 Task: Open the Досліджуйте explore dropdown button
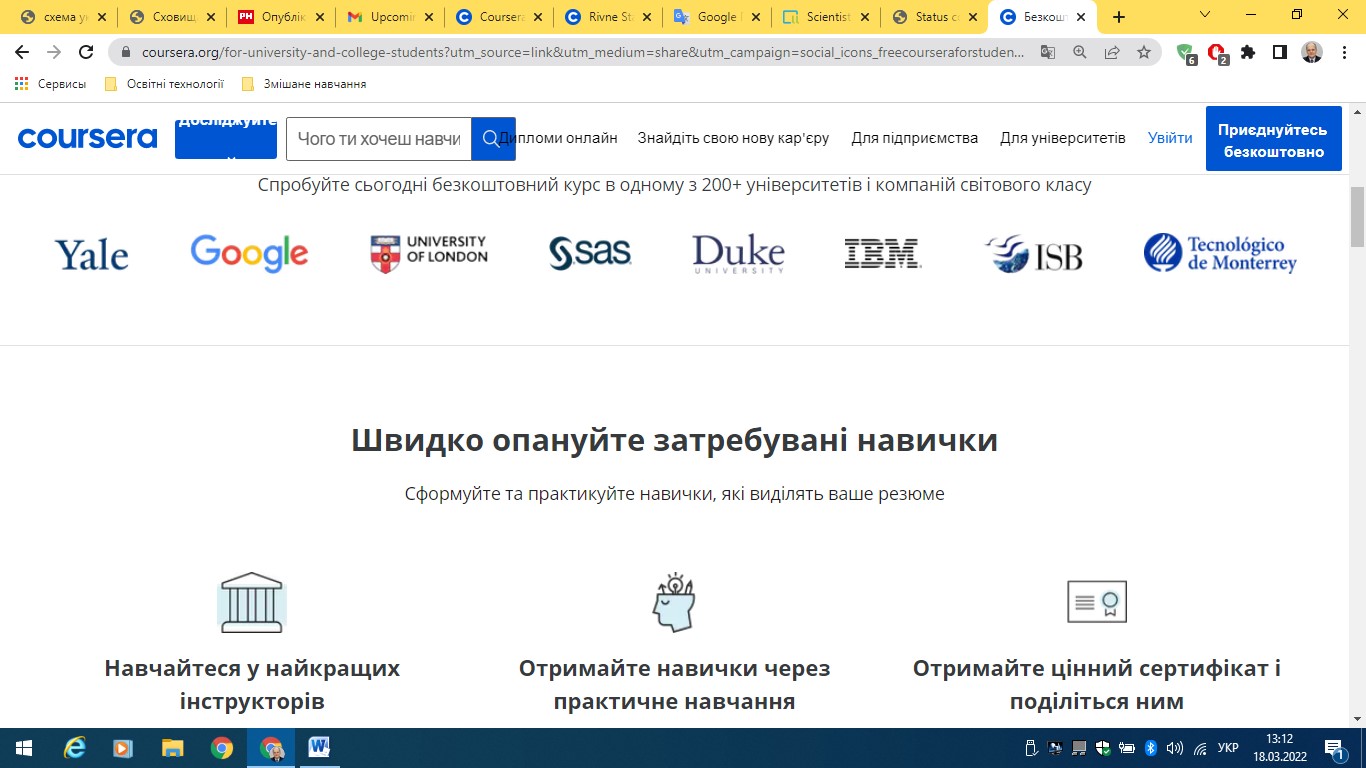click(x=226, y=138)
